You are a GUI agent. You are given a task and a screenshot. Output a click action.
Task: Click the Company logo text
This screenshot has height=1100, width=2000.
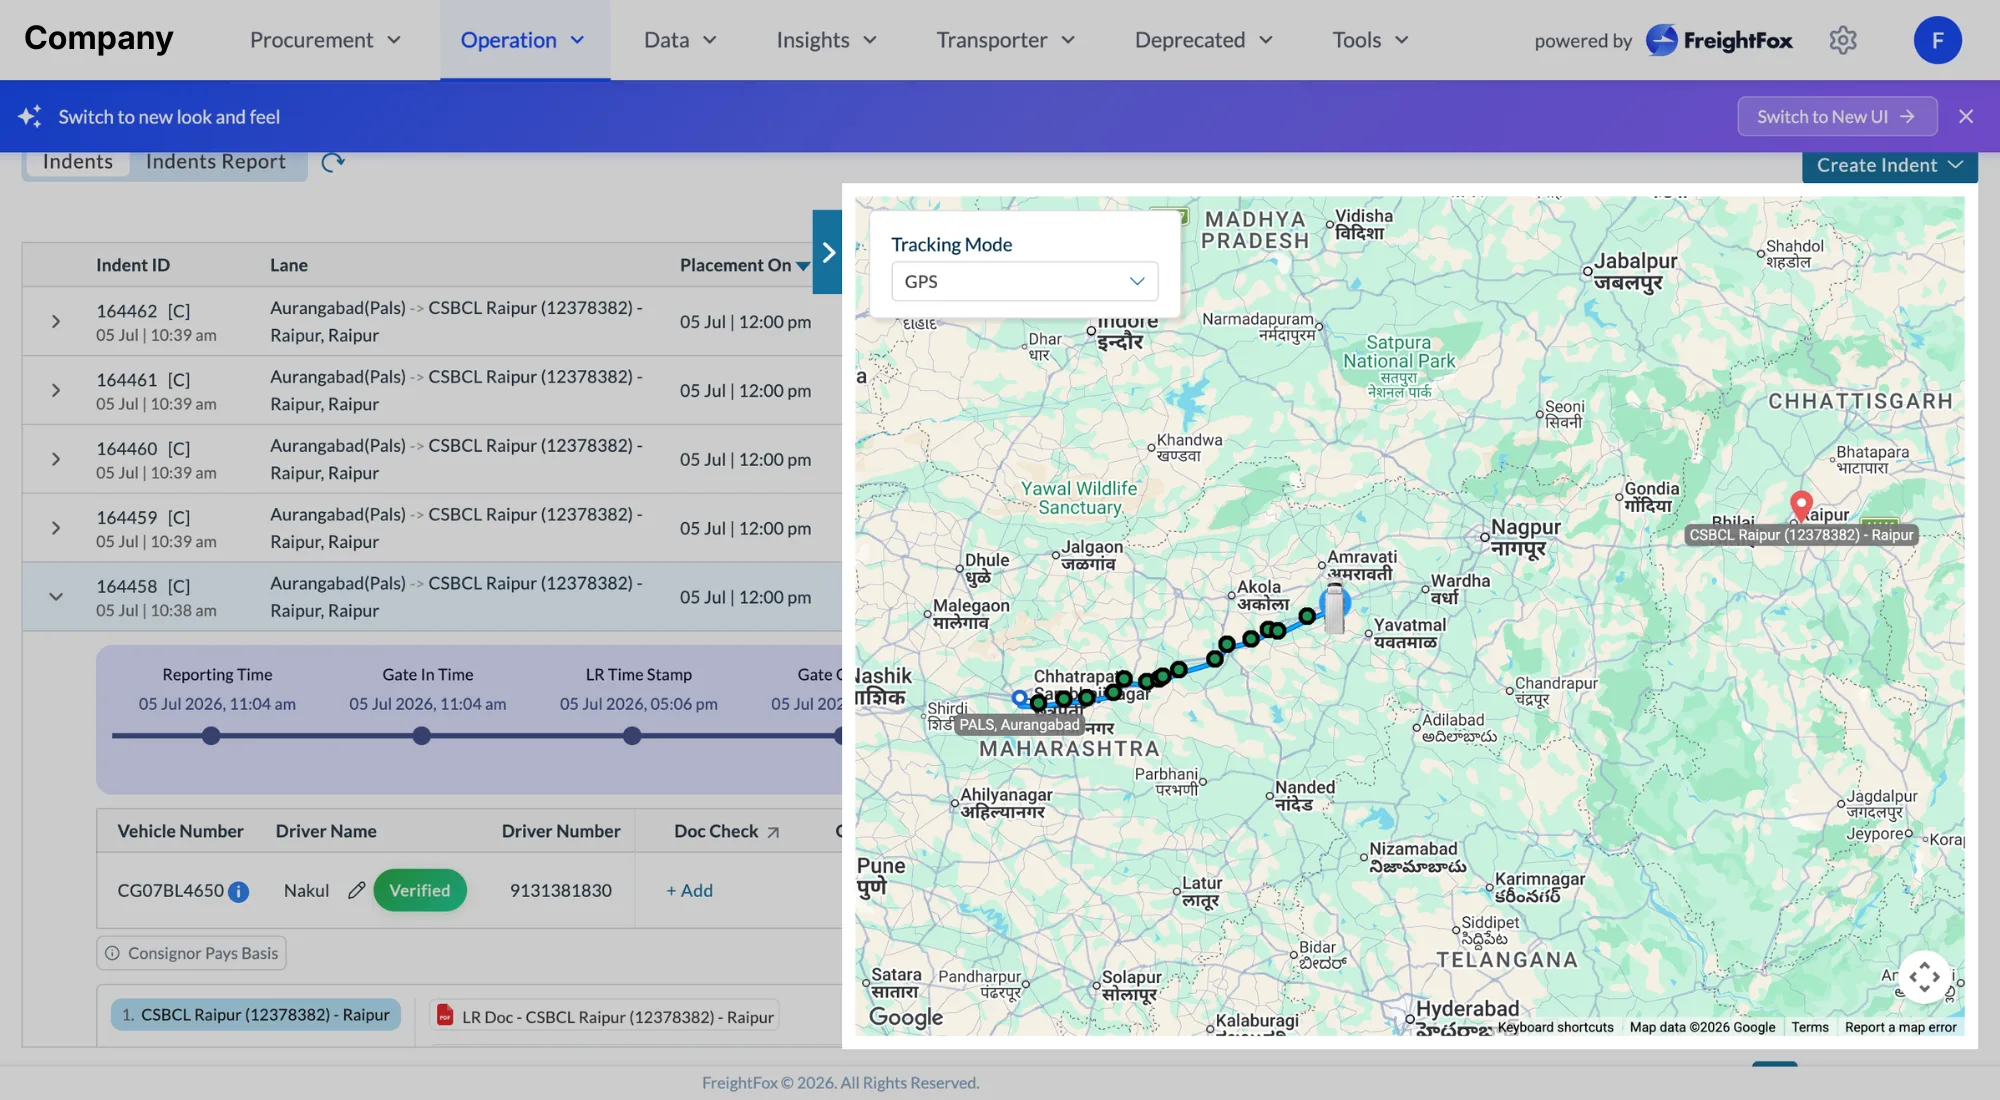(99, 38)
